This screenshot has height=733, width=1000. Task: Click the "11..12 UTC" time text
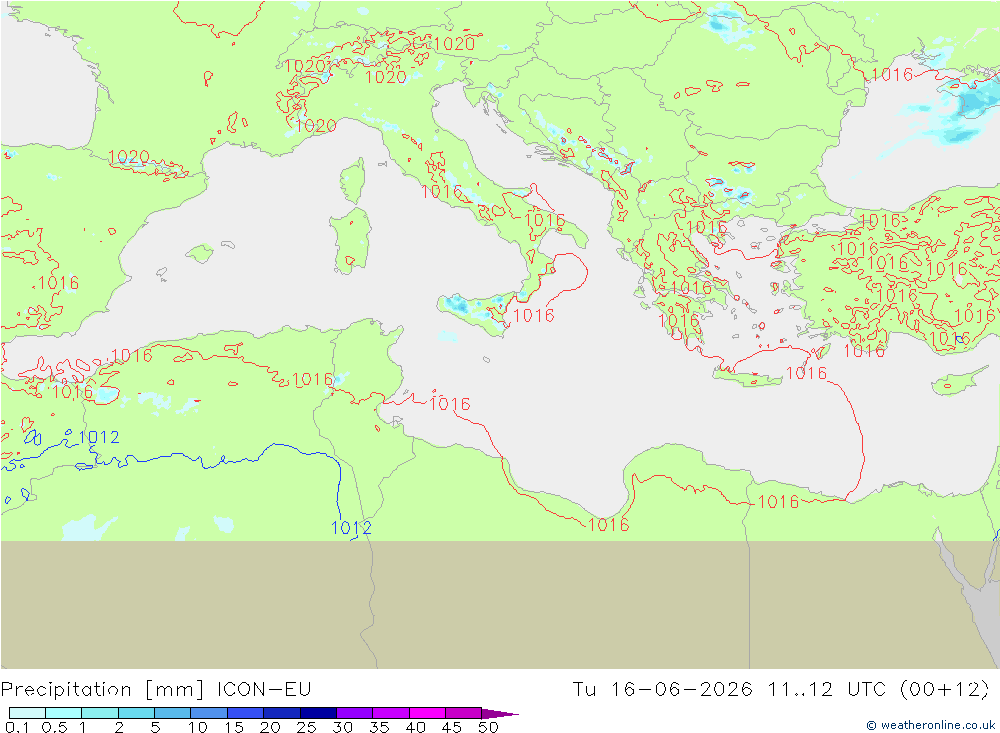tap(826, 689)
